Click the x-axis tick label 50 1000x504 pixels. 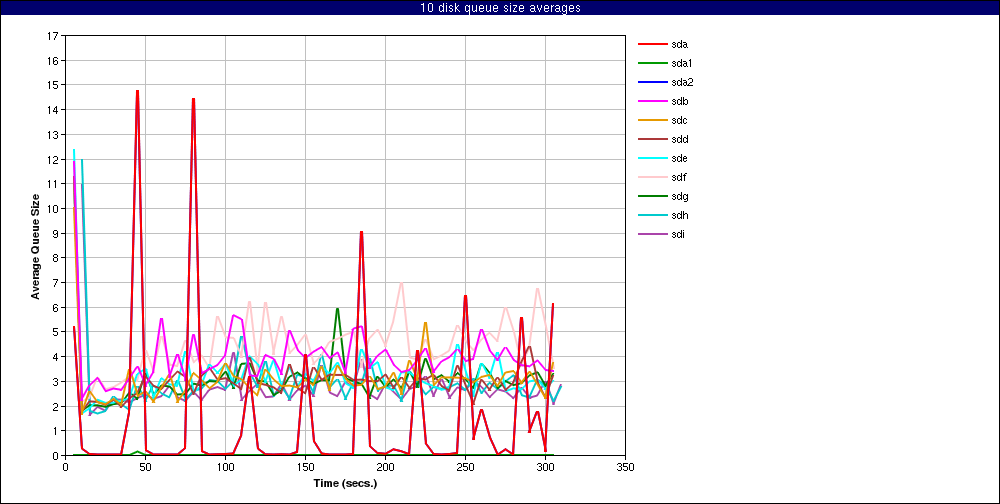(145, 468)
